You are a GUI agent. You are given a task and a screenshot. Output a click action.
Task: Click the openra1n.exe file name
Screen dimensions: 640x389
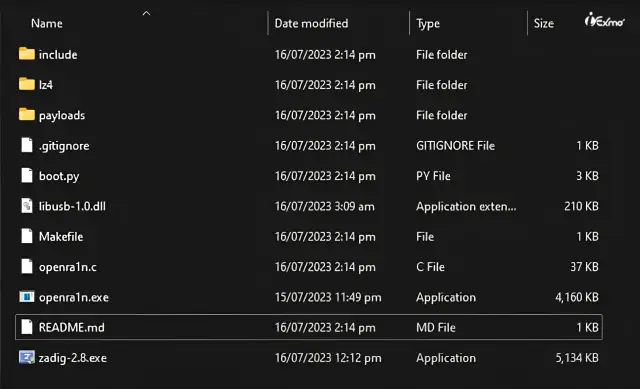pos(74,298)
